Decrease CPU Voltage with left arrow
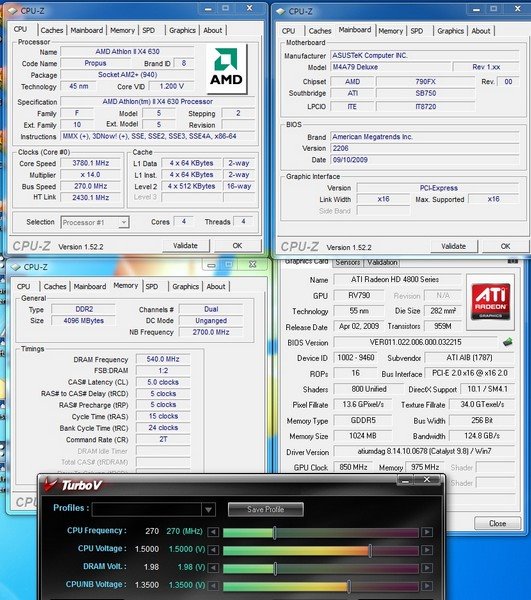531x600 pixels. [213, 550]
